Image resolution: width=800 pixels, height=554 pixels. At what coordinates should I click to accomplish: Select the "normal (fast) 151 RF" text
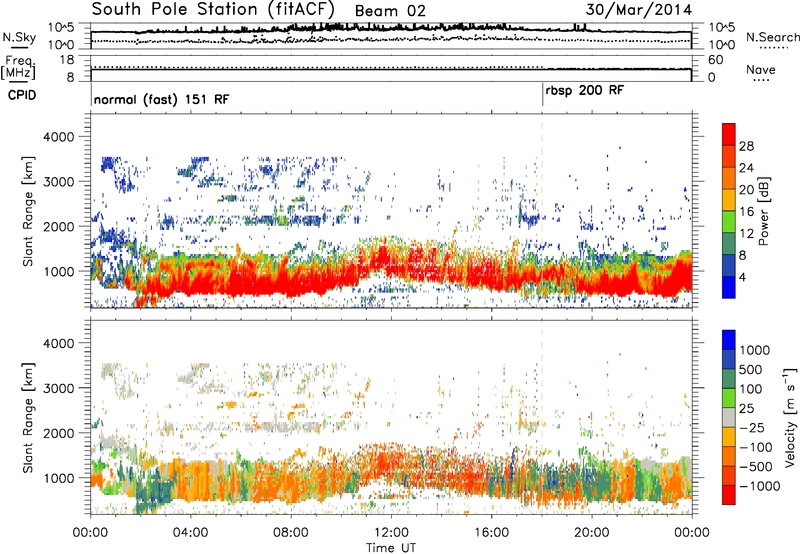161,99
